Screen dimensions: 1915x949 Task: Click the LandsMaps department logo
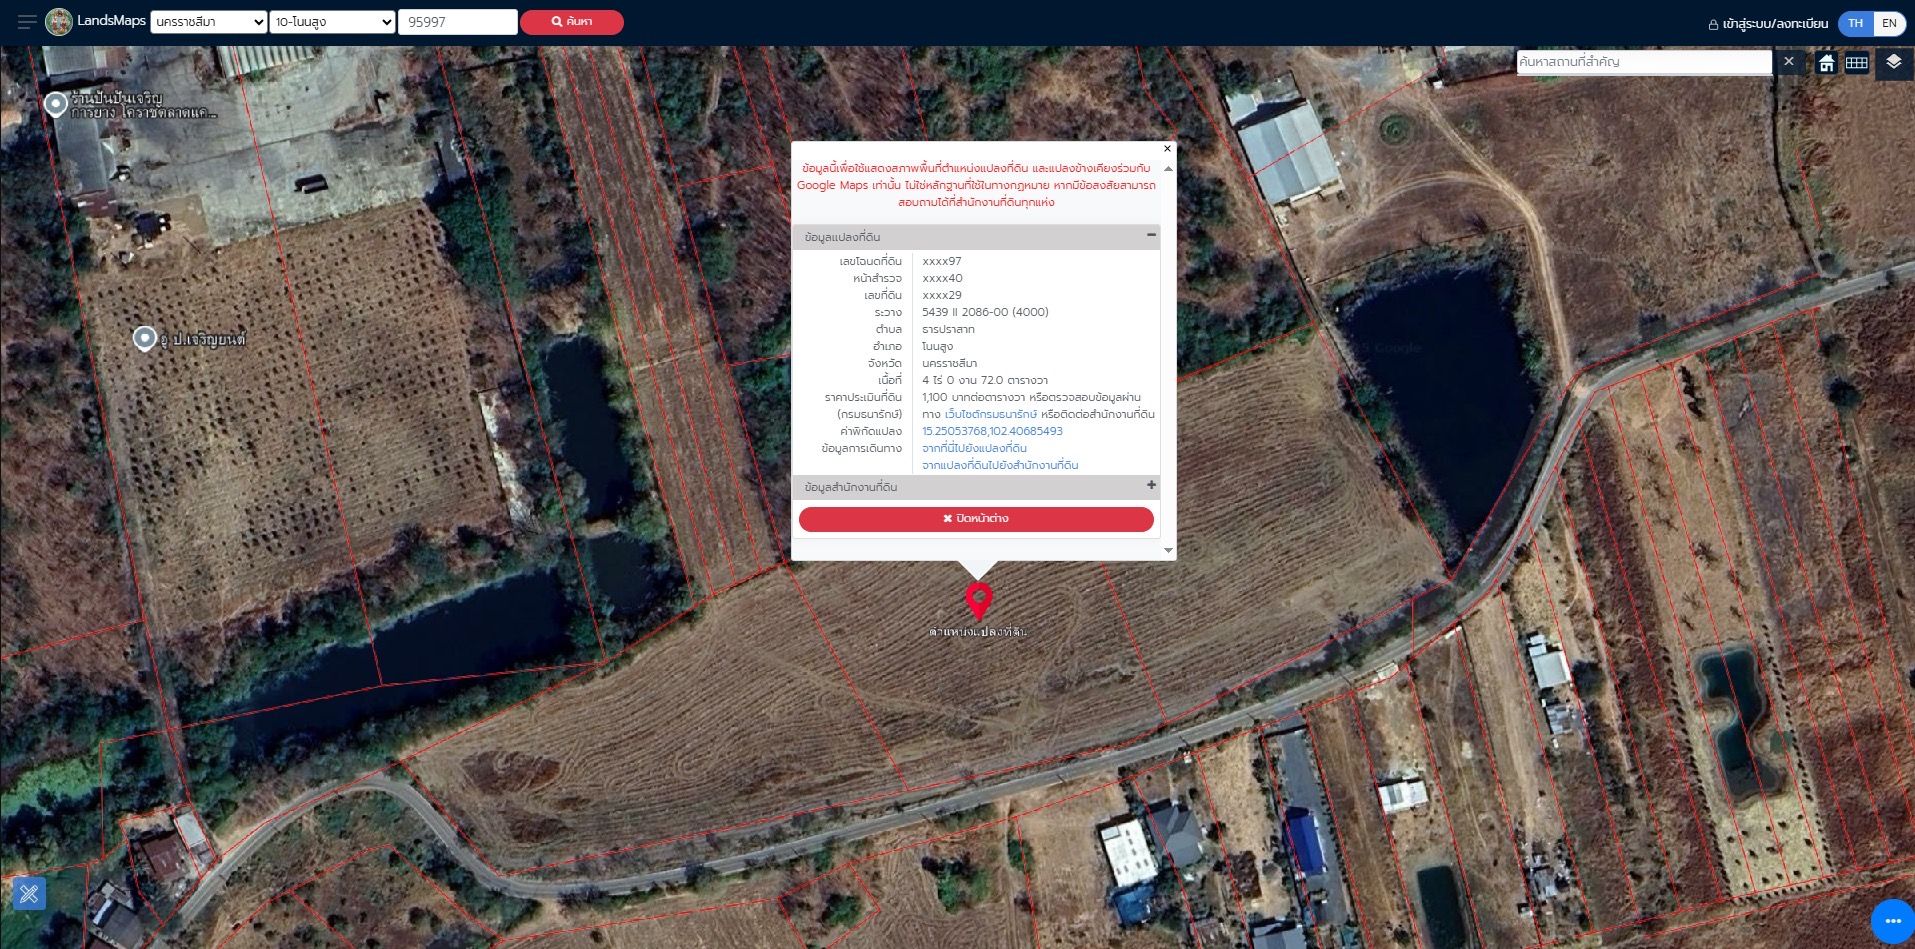[x=59, y=22]
